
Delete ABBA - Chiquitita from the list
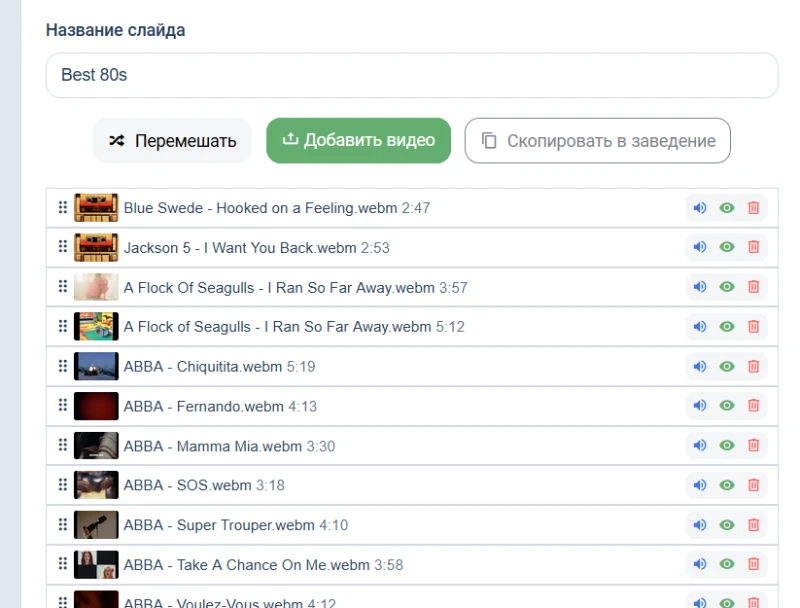[x=754, y=366]
